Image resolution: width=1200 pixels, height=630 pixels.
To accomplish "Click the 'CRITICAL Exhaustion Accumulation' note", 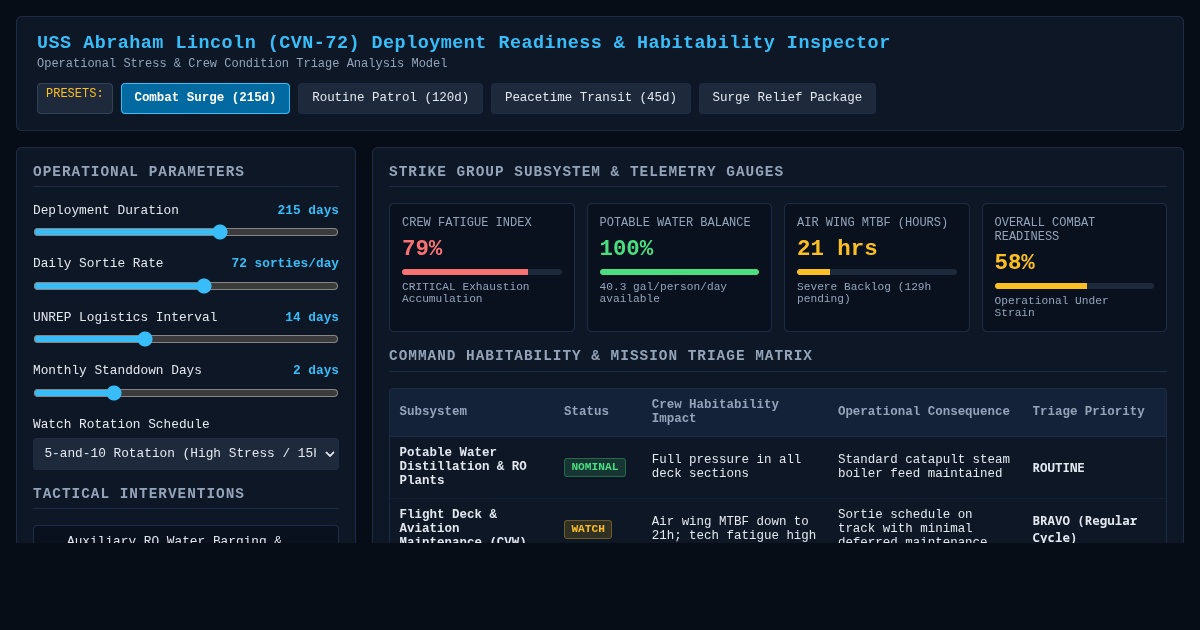I will click(466, 293).
